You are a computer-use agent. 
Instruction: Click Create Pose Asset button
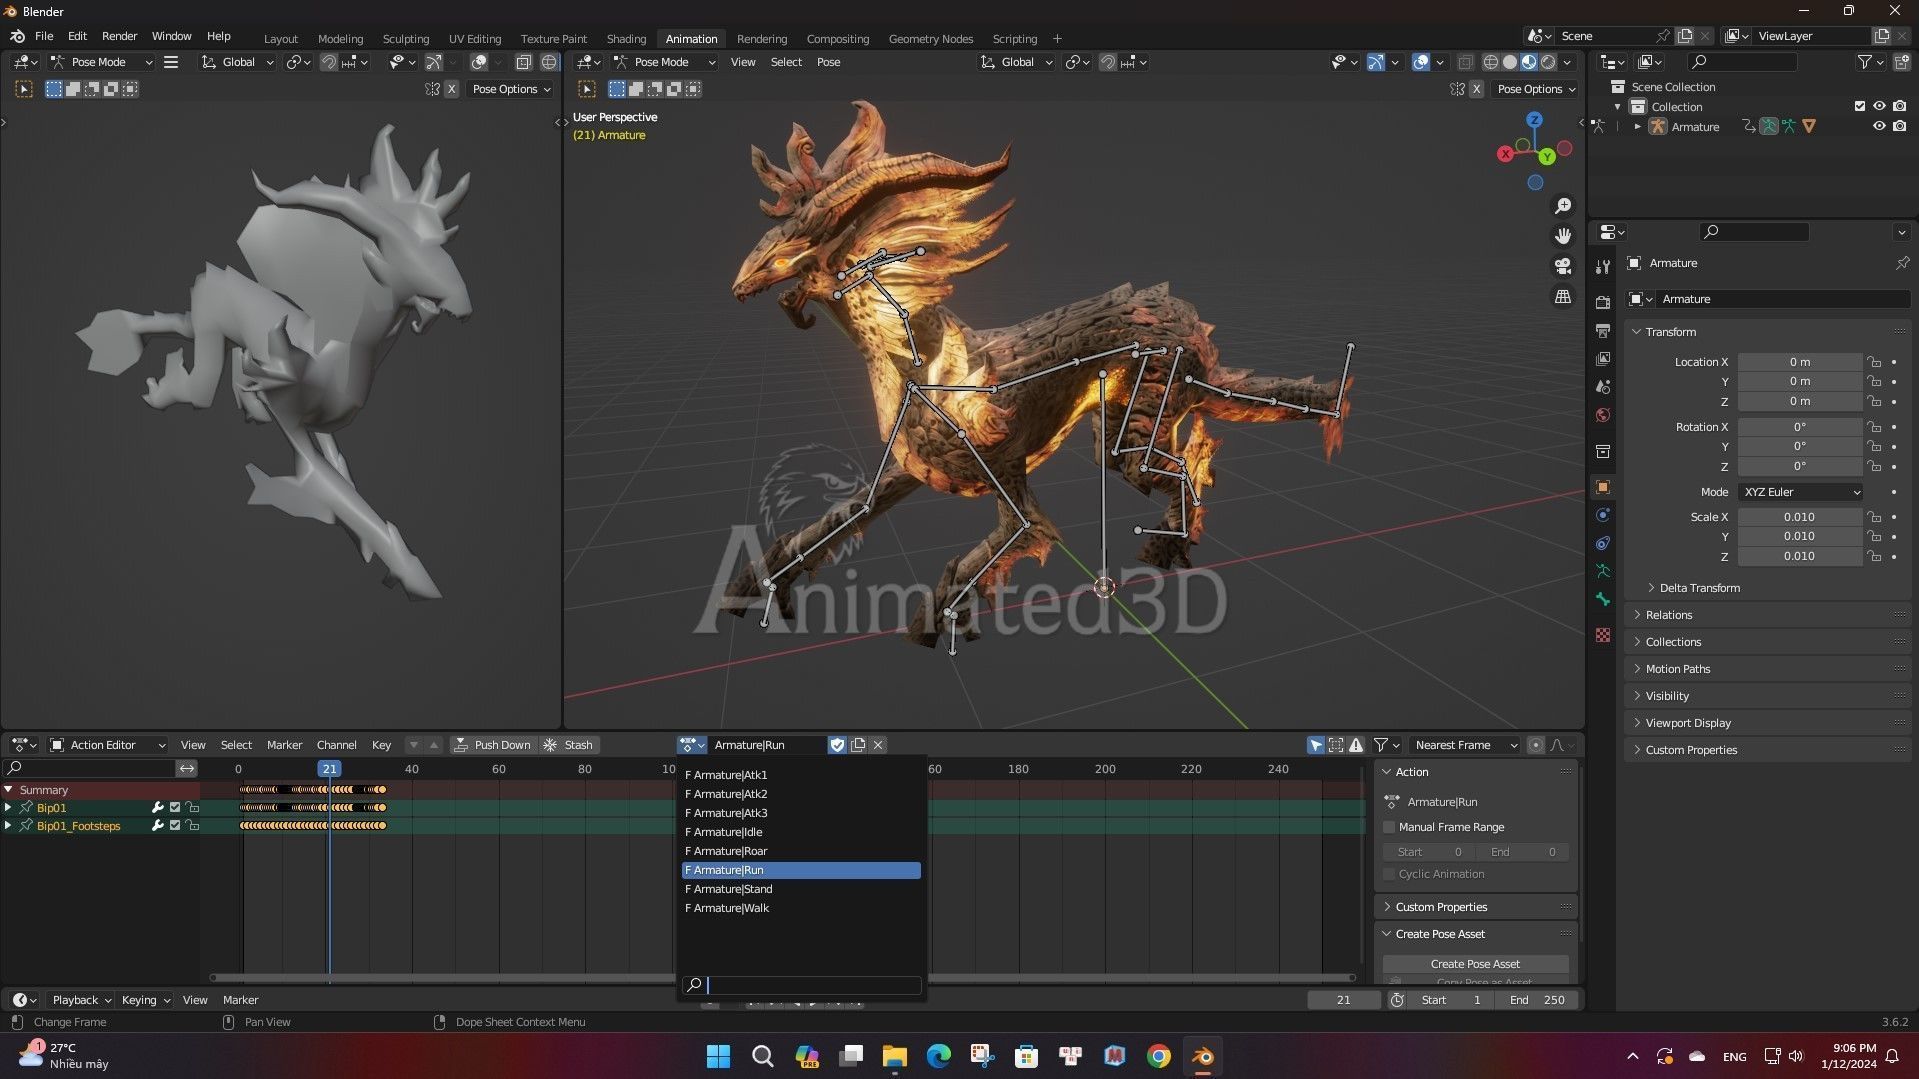click(1475, 964)
